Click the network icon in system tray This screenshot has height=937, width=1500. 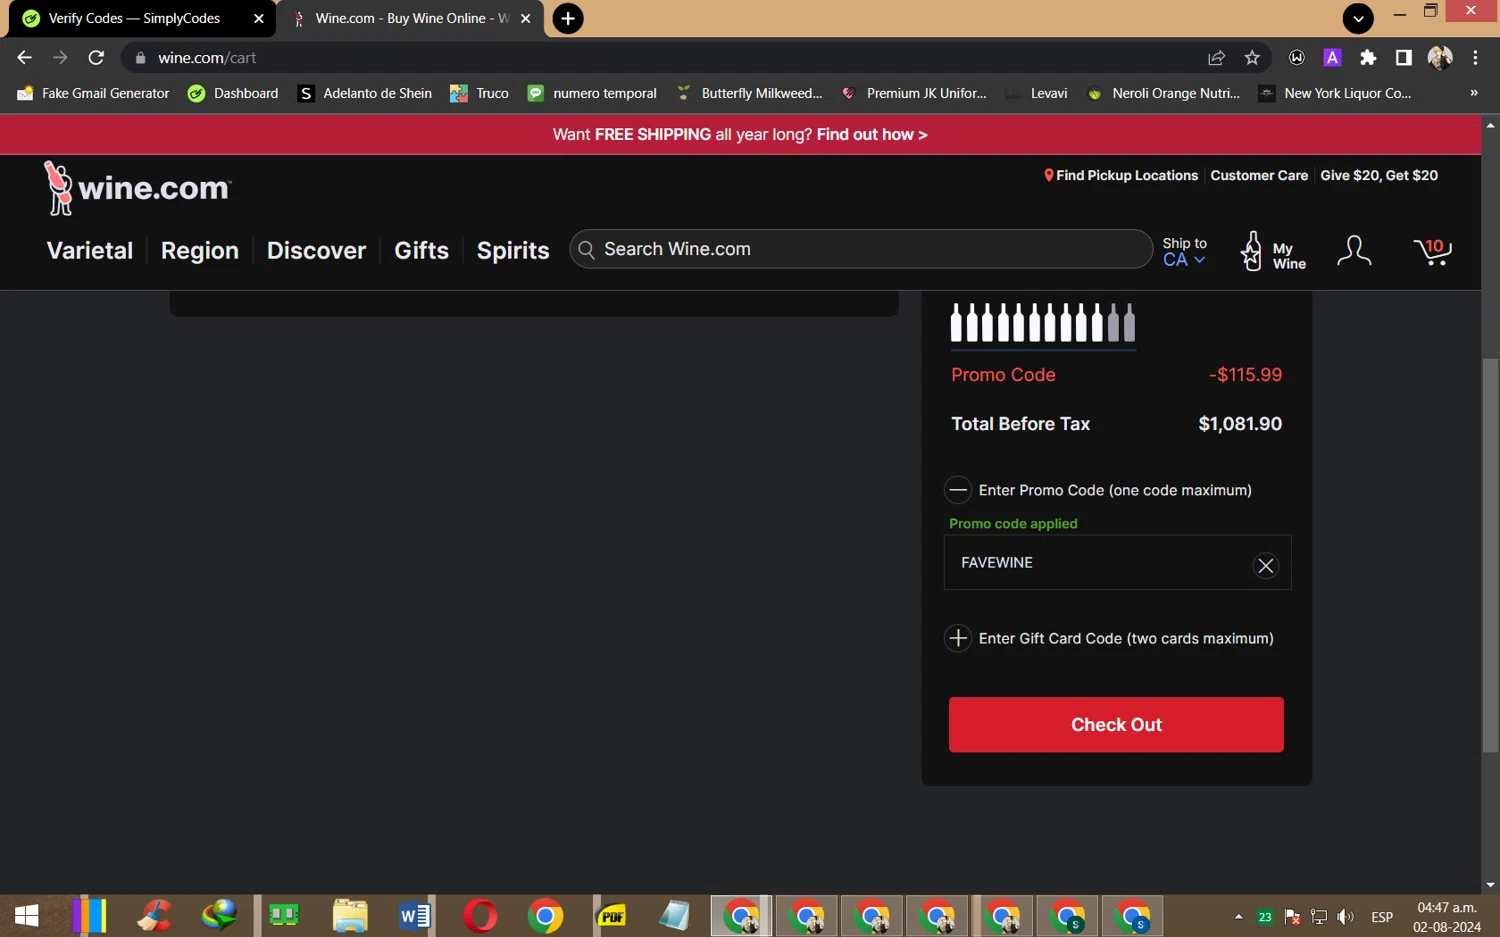click(x=1319, y=917)
